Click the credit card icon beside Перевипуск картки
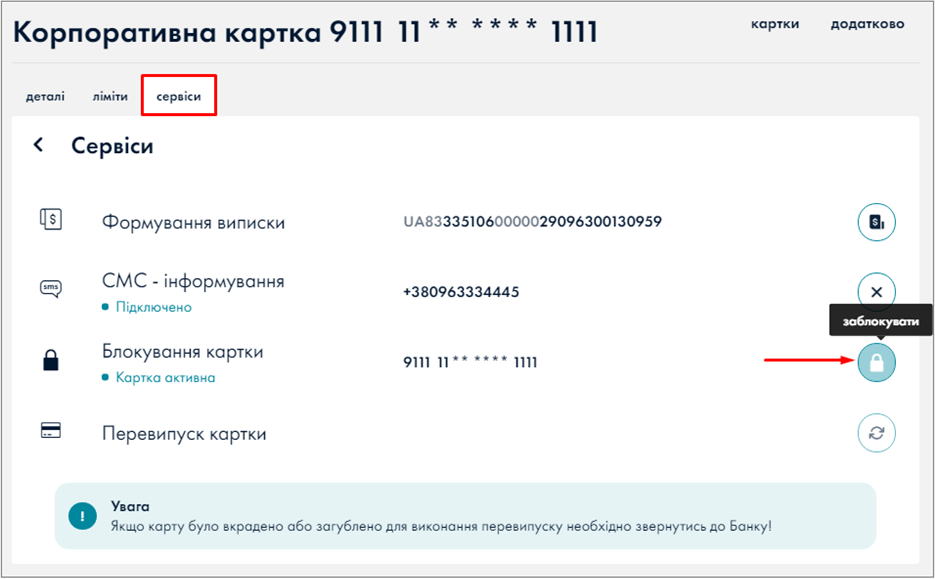 pyautogui.click(x=50, y=431)
